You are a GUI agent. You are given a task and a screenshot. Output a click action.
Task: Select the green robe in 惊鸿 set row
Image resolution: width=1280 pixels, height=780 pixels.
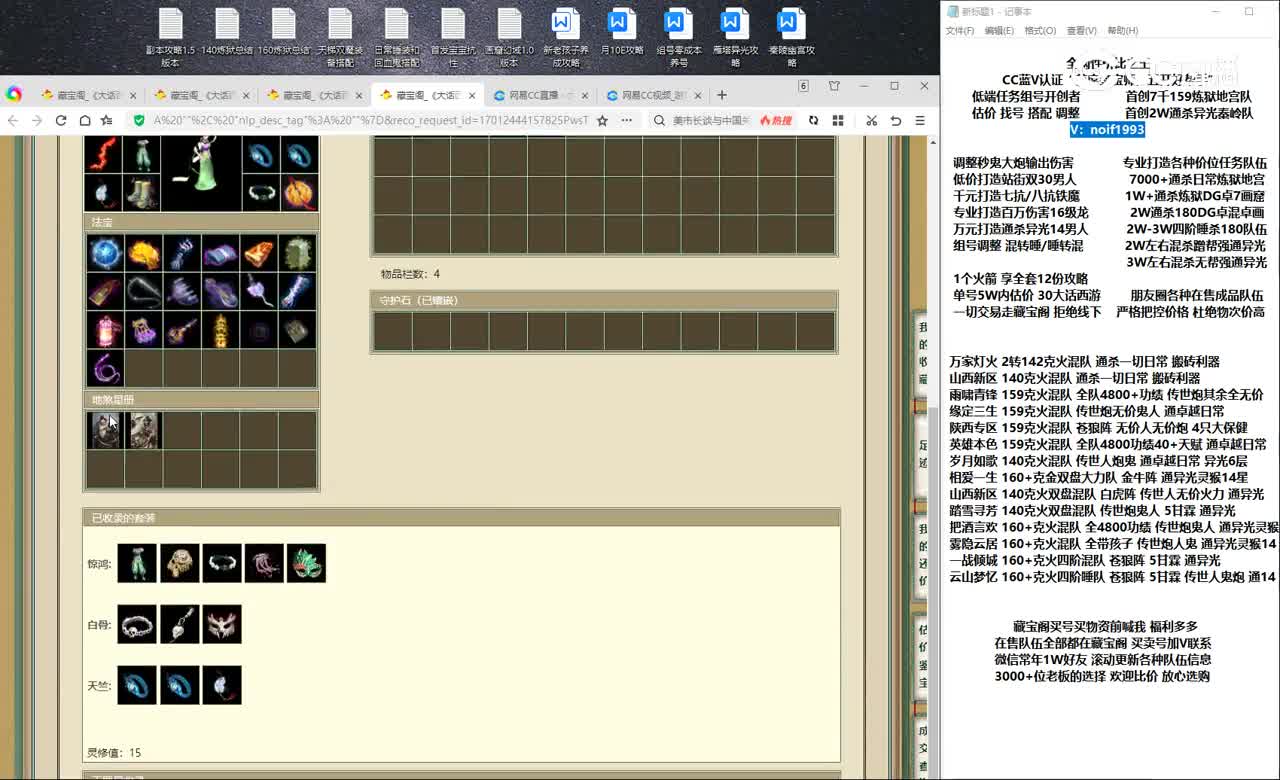coord(137,563)
